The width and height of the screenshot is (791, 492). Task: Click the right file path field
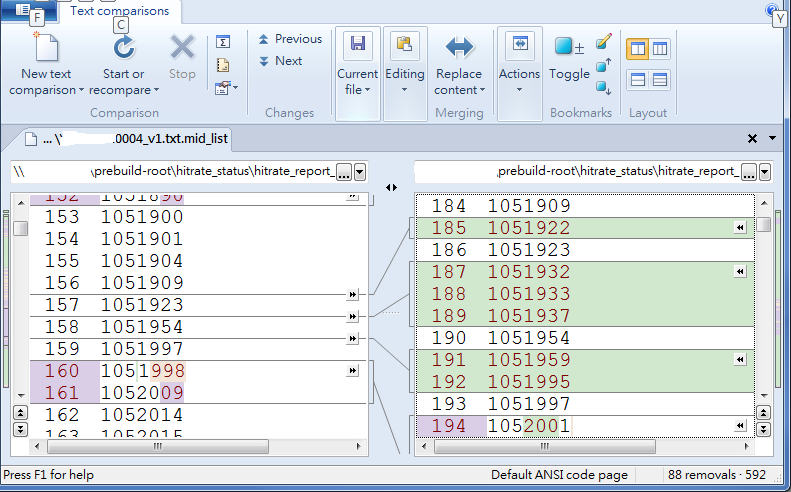pos(578,172)
